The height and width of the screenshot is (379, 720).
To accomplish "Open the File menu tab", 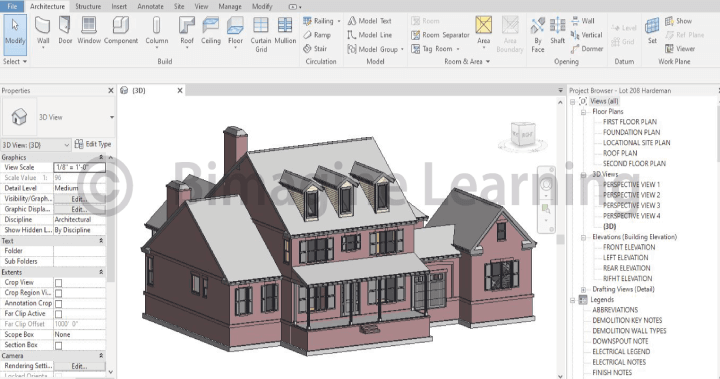I will tap(12, 6).
